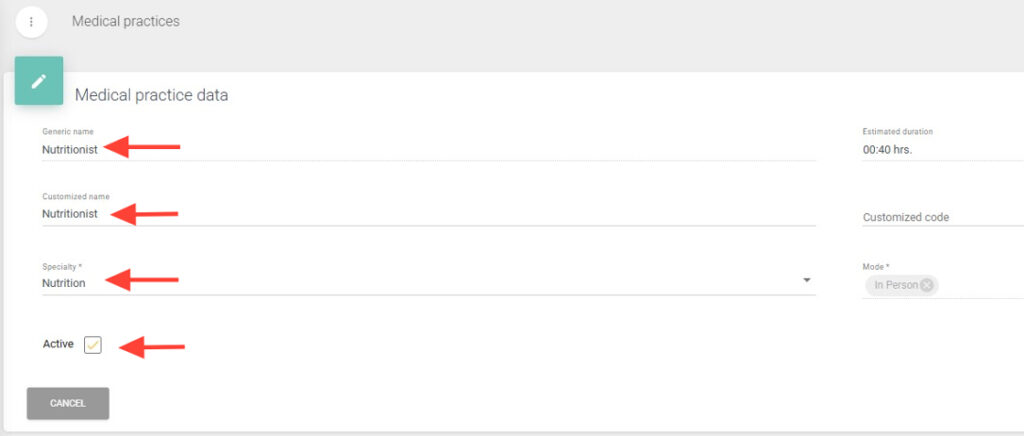Image resolution: width=1024 pixels, height=436 pixels.
Task: Click the Active checkbox label text
Action: coord(58,344)
